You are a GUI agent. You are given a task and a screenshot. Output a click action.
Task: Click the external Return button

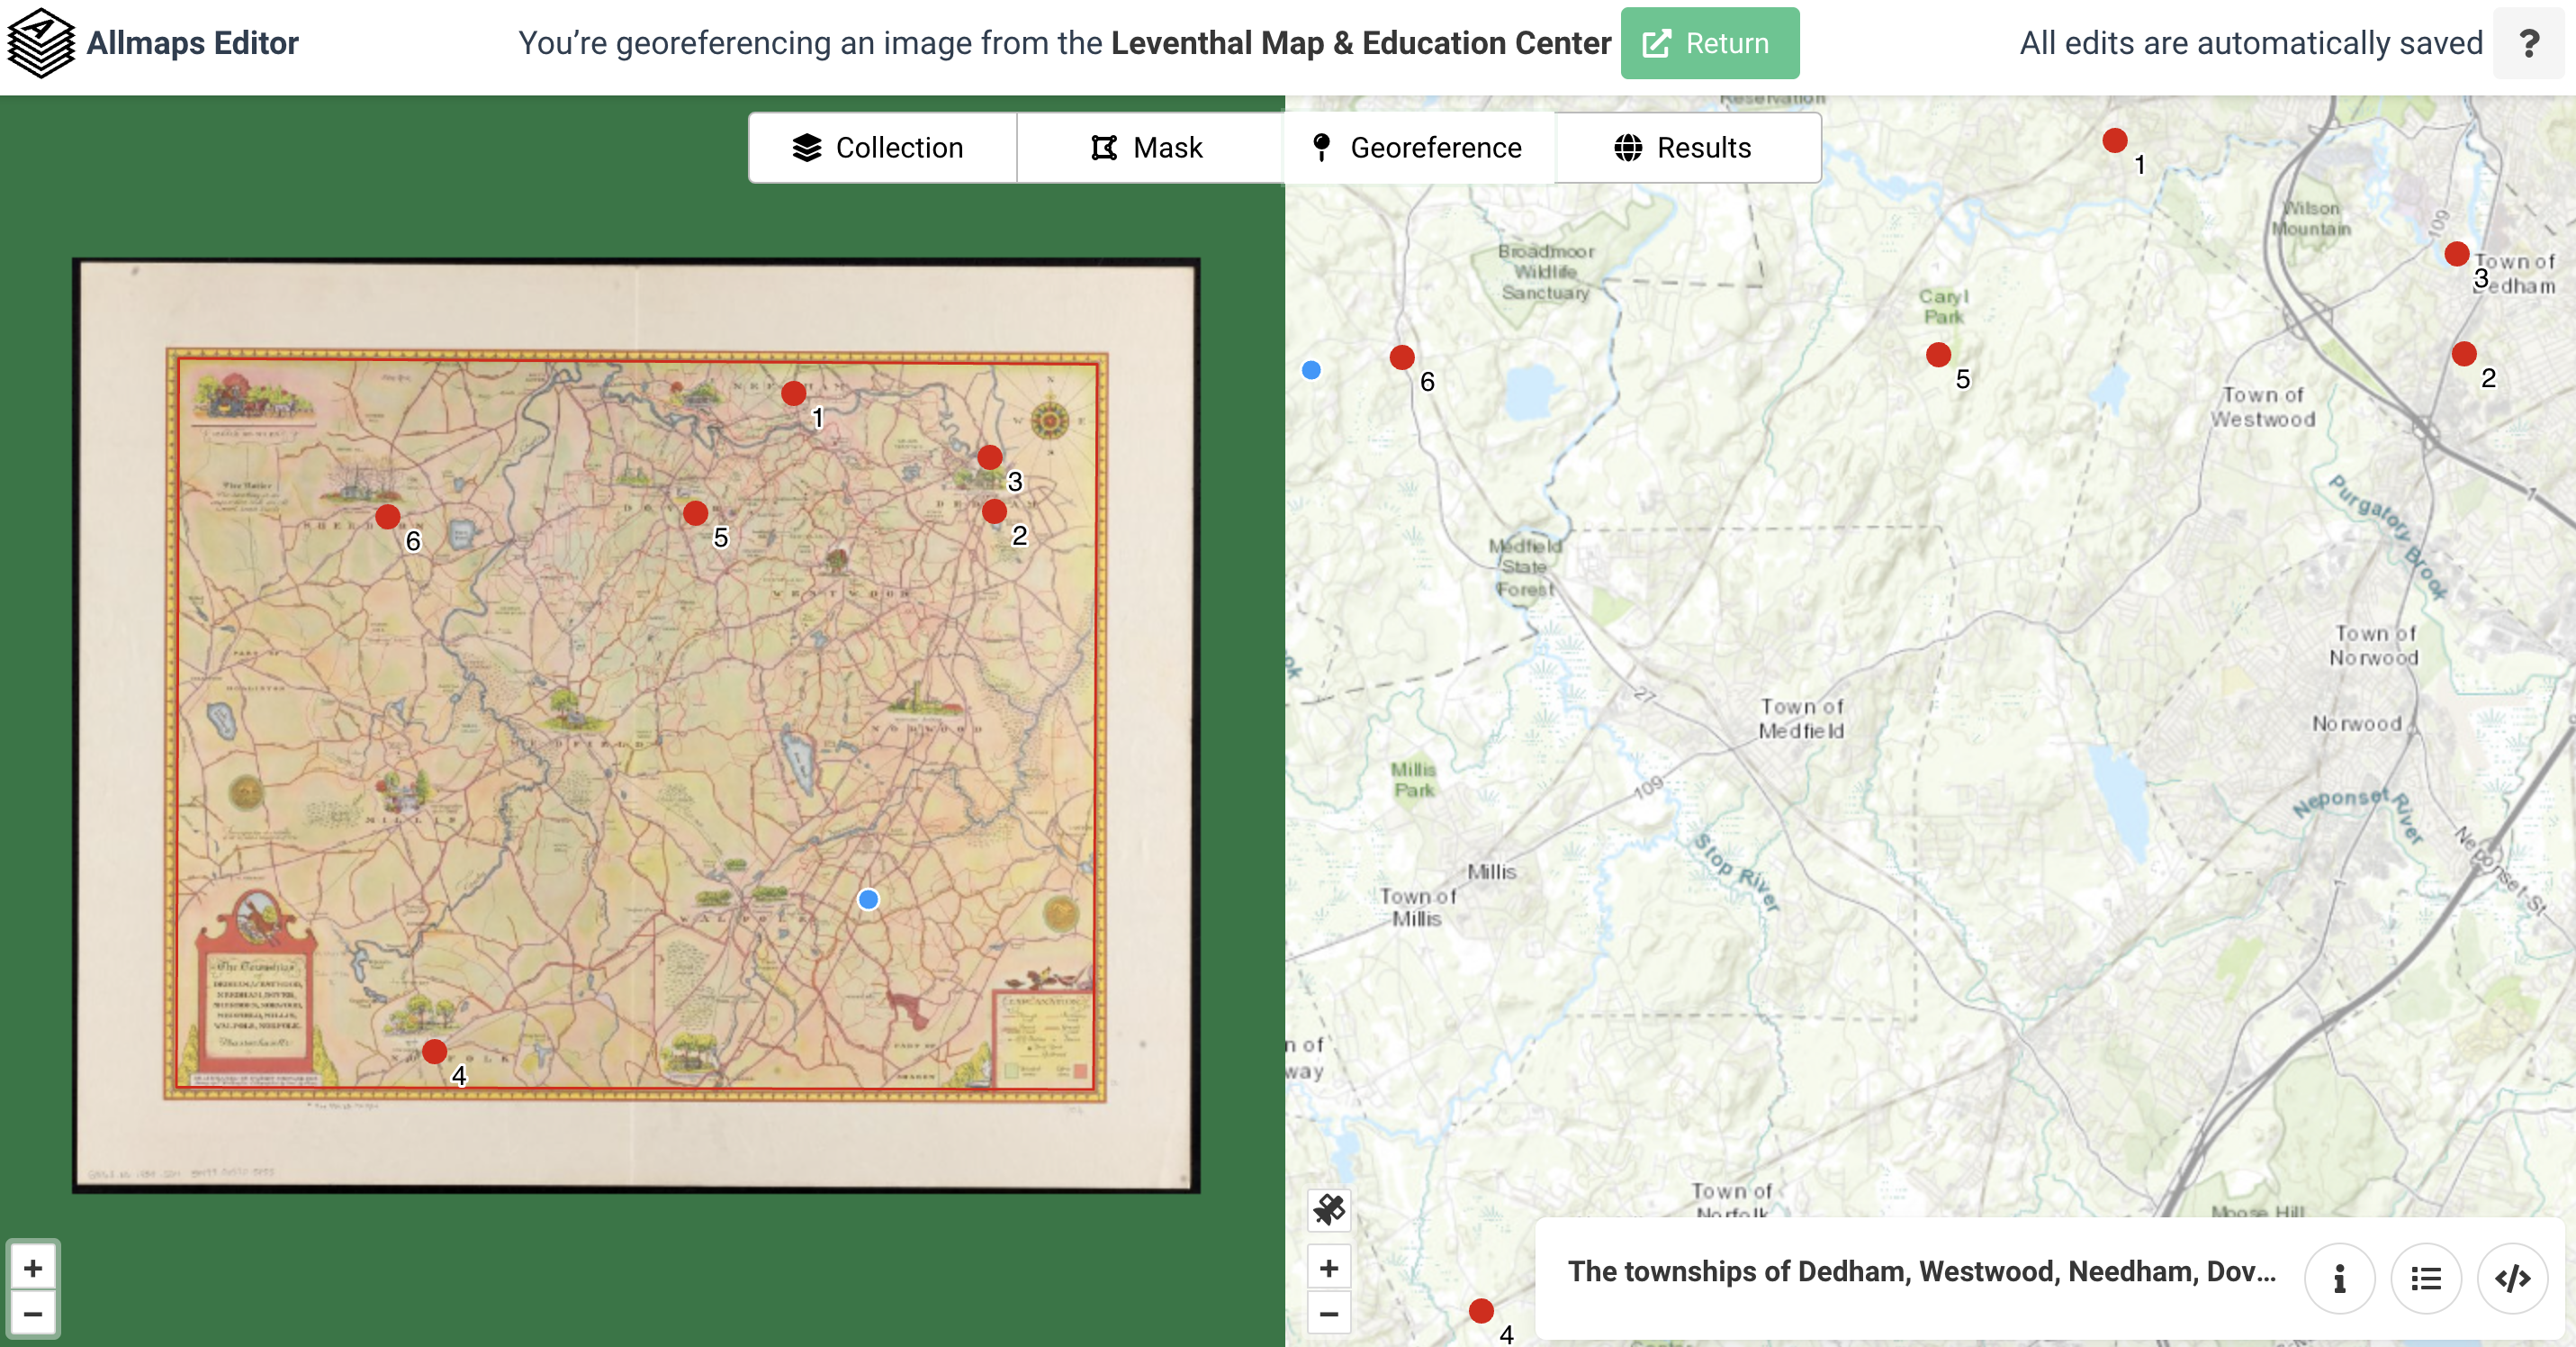tap(1709, 42)
